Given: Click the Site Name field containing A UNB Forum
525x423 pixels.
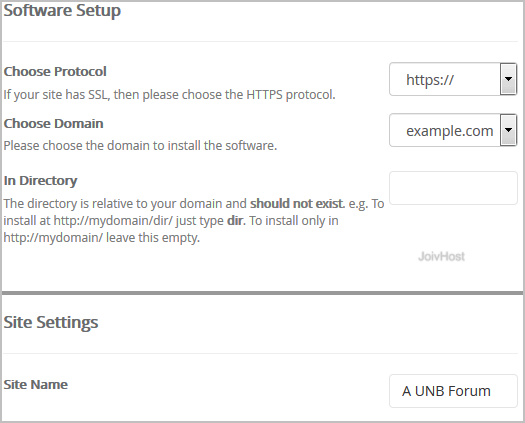Looking at the screenshot, I should pyautogui.click(x=453, y=391).
